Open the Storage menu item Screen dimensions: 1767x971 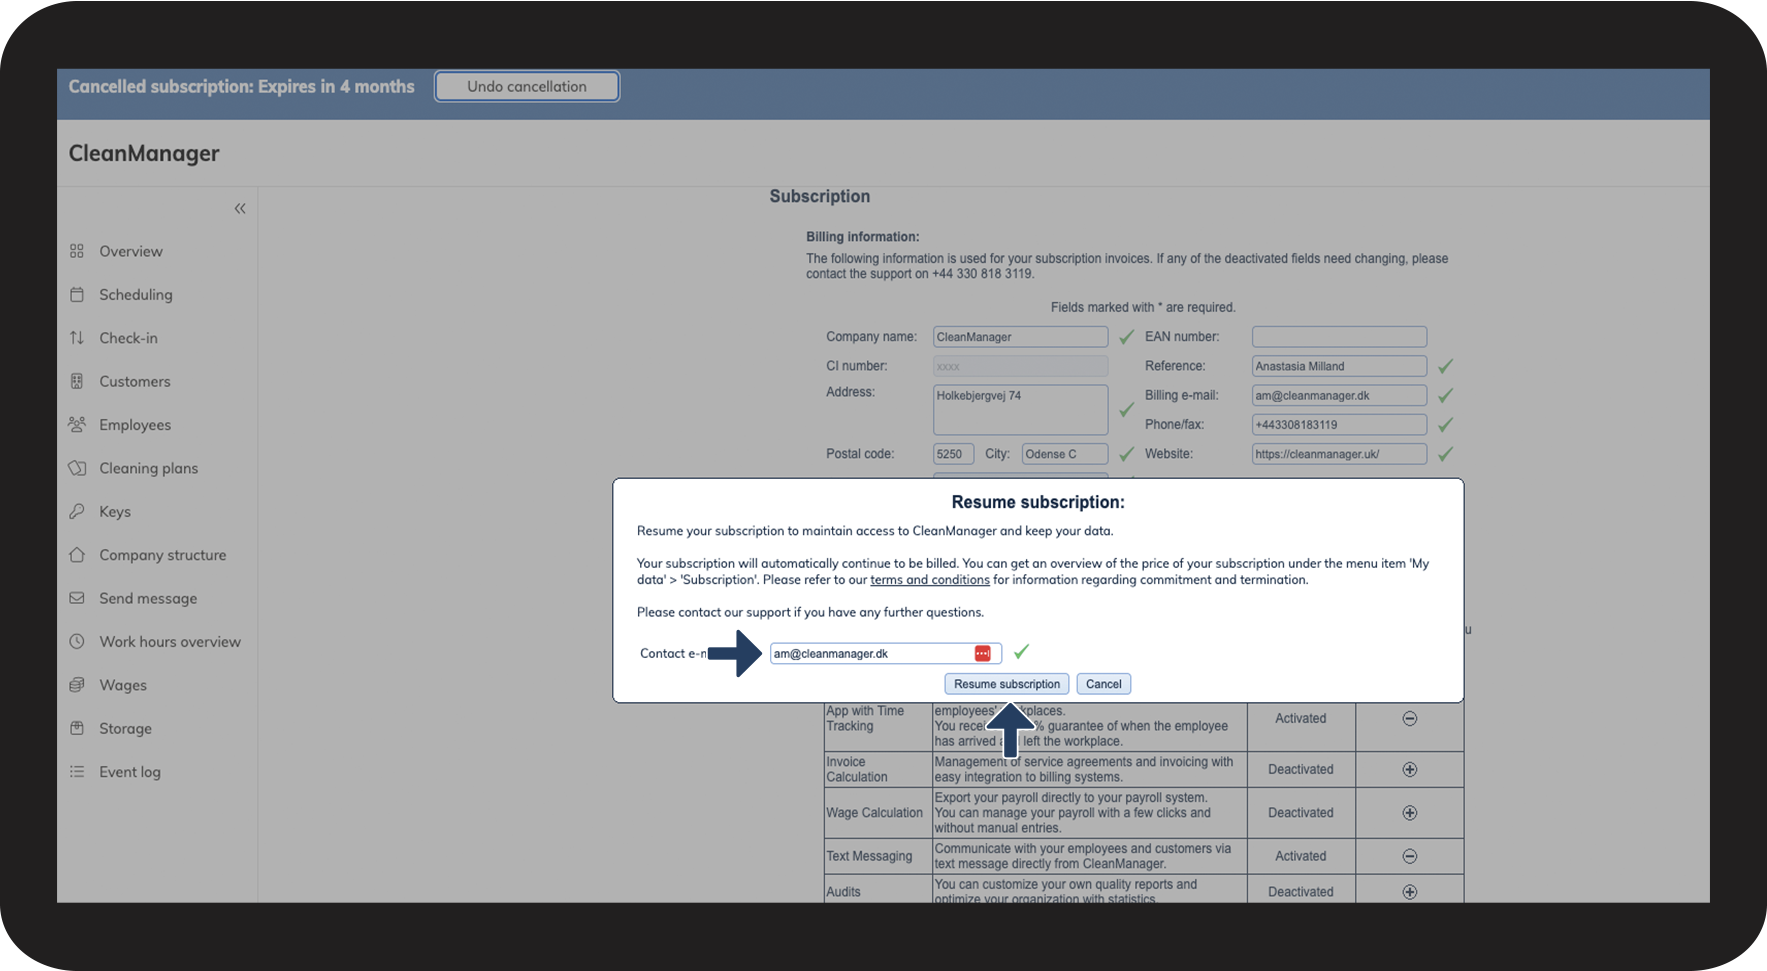[125, 729]
